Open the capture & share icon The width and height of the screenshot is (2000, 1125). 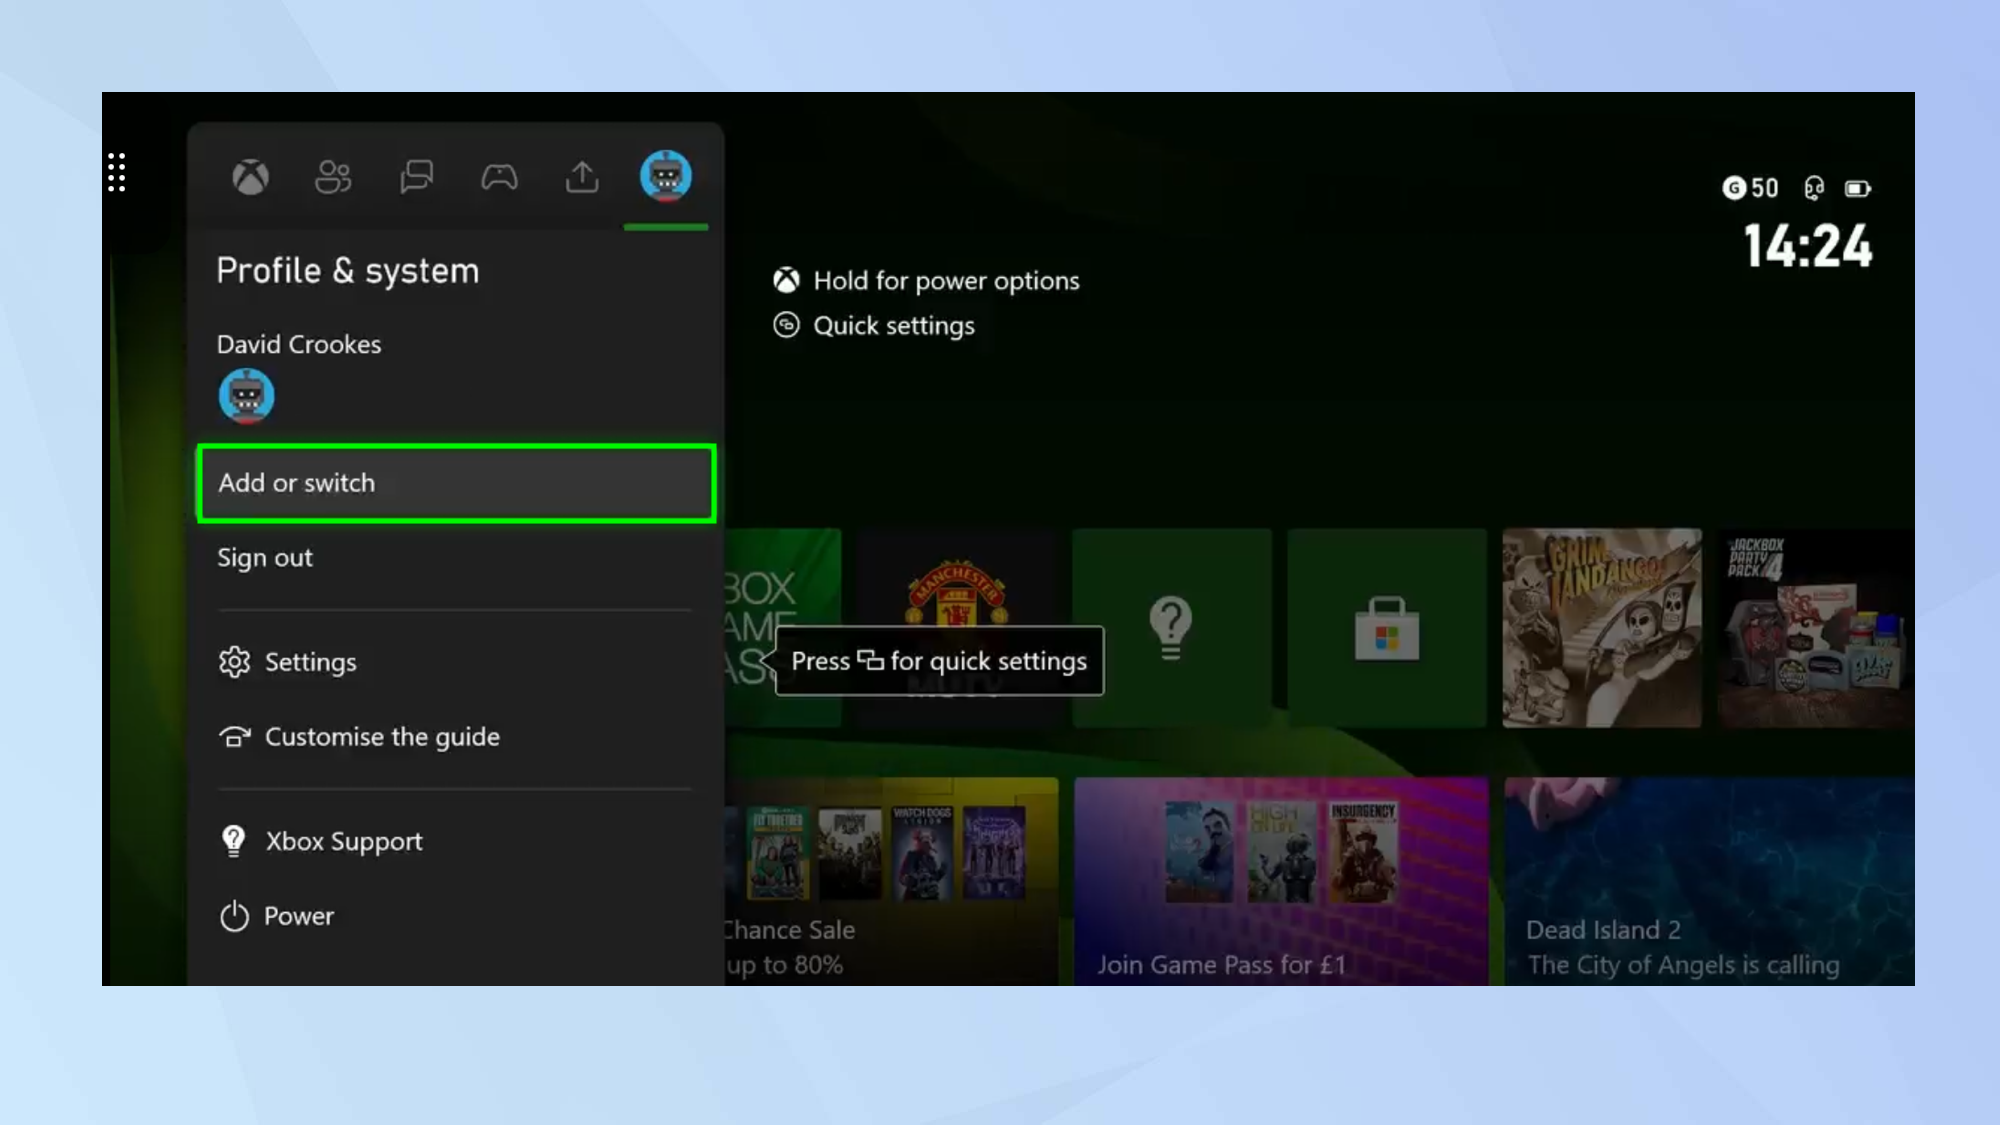pyautogui.click(x=581, y=177)
